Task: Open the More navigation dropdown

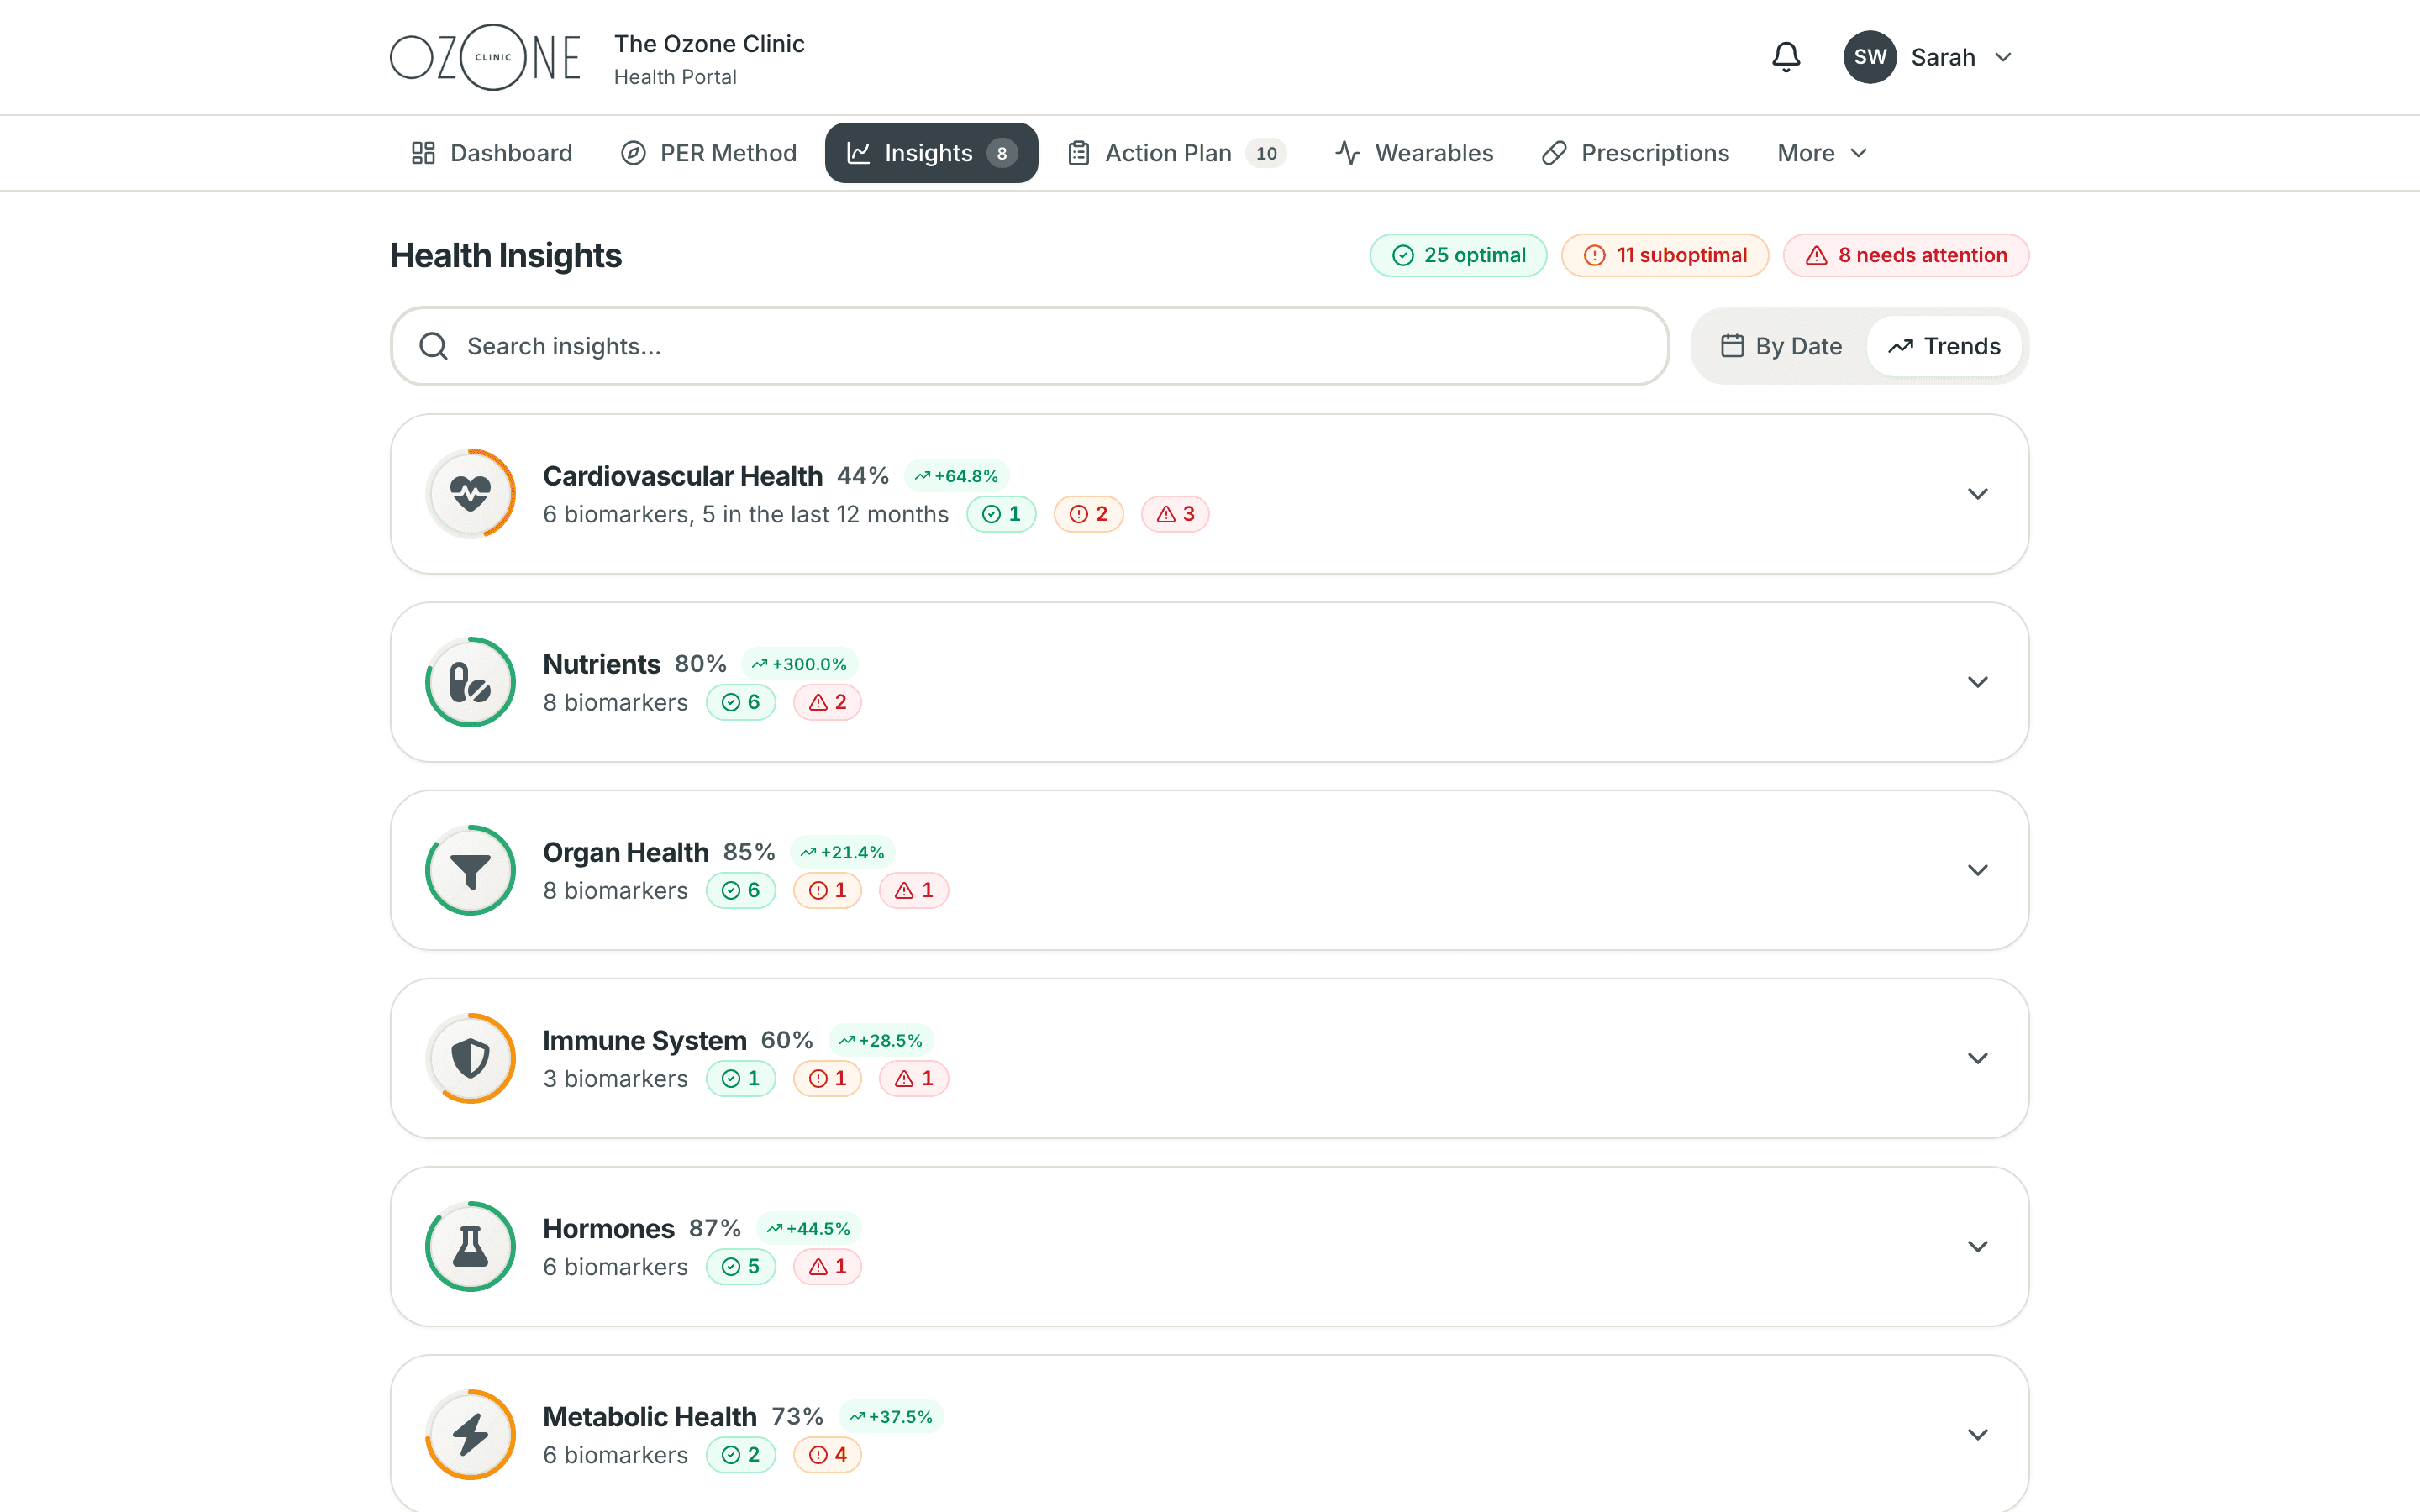Action: tap(1822, 153)
